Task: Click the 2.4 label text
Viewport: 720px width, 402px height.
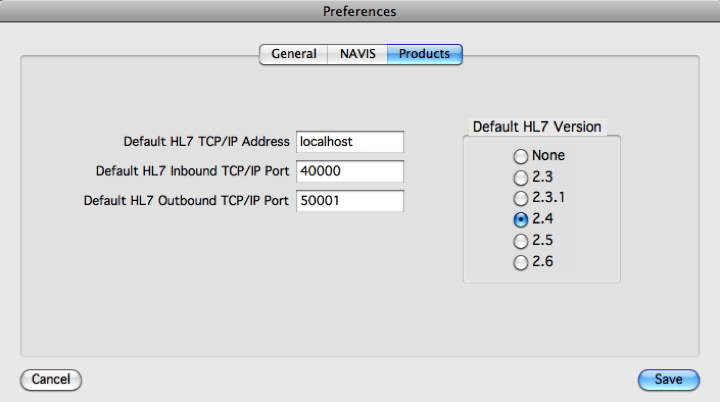Action: [x=542, y=221]
